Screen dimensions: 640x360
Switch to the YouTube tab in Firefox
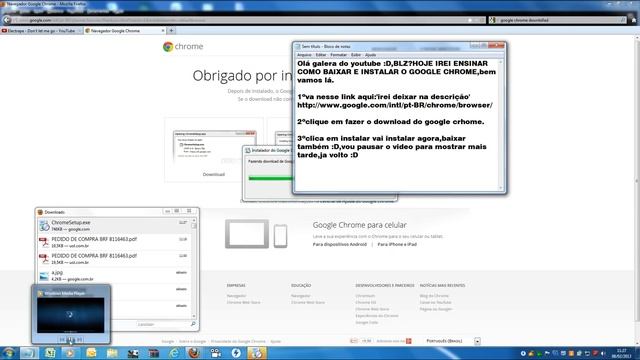click(x=41, y=31)
